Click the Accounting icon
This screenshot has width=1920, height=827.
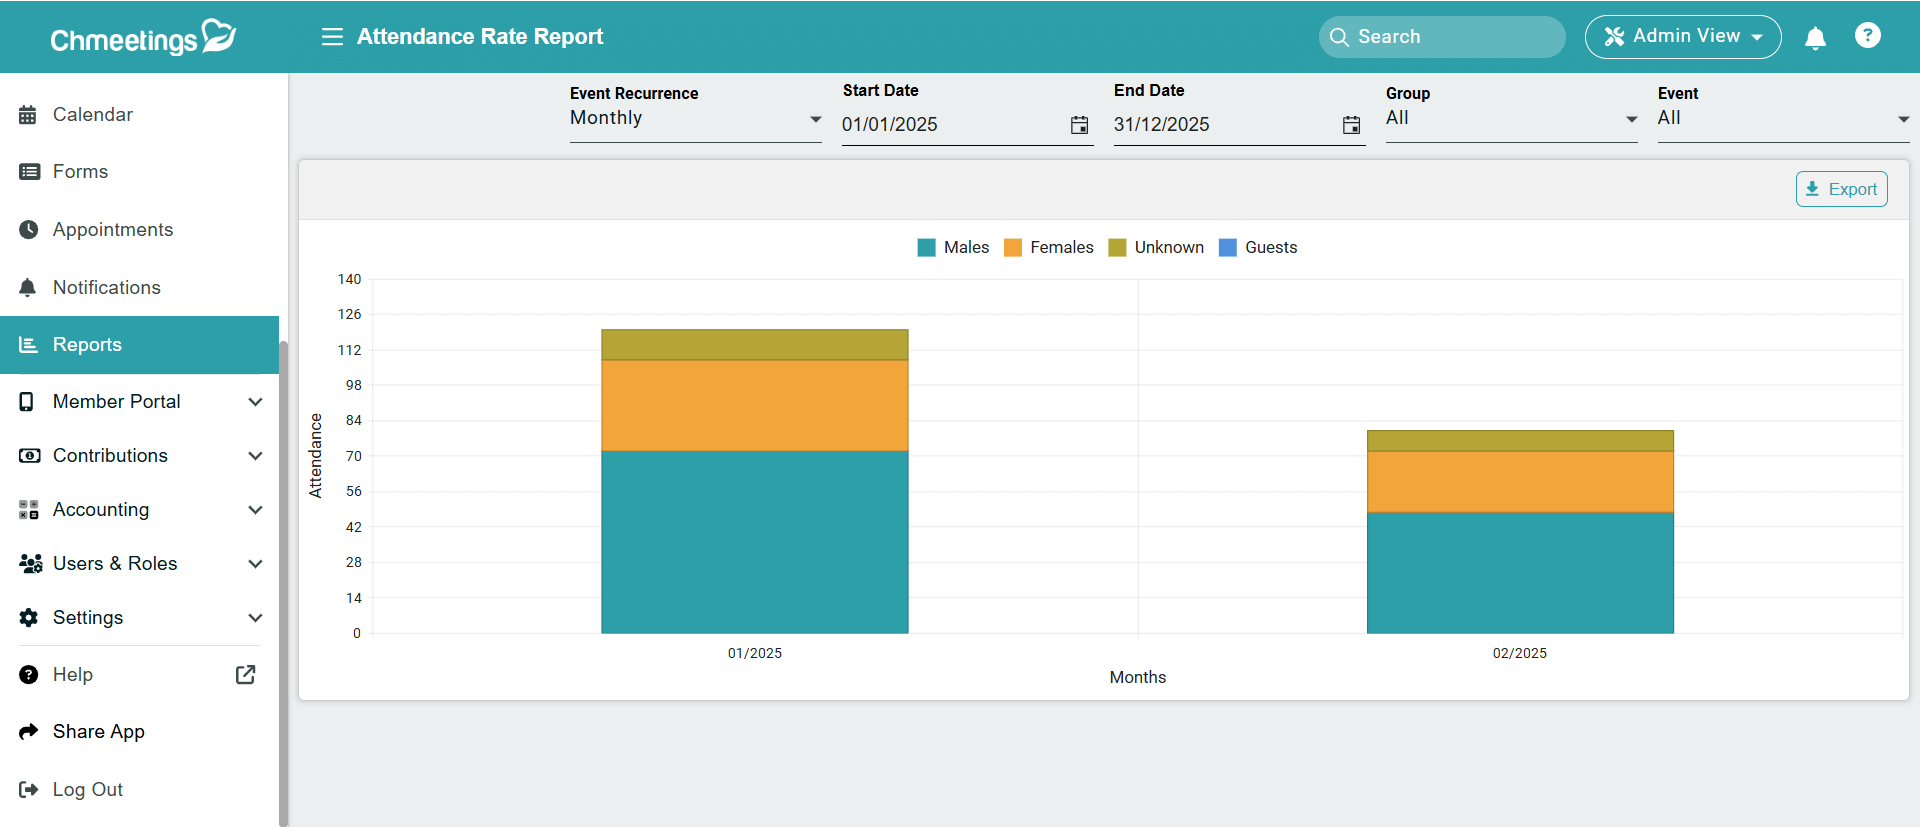(x=29, y=510)
